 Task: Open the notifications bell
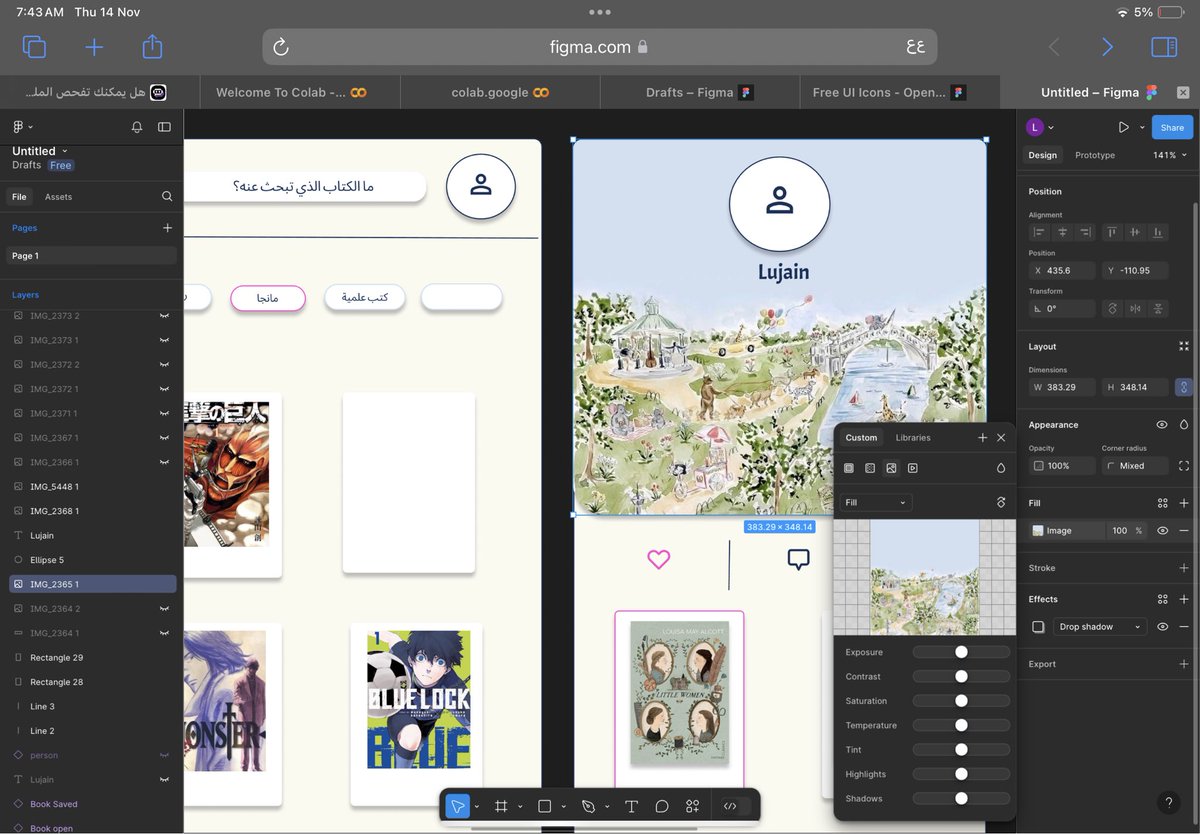pos(137,127)
